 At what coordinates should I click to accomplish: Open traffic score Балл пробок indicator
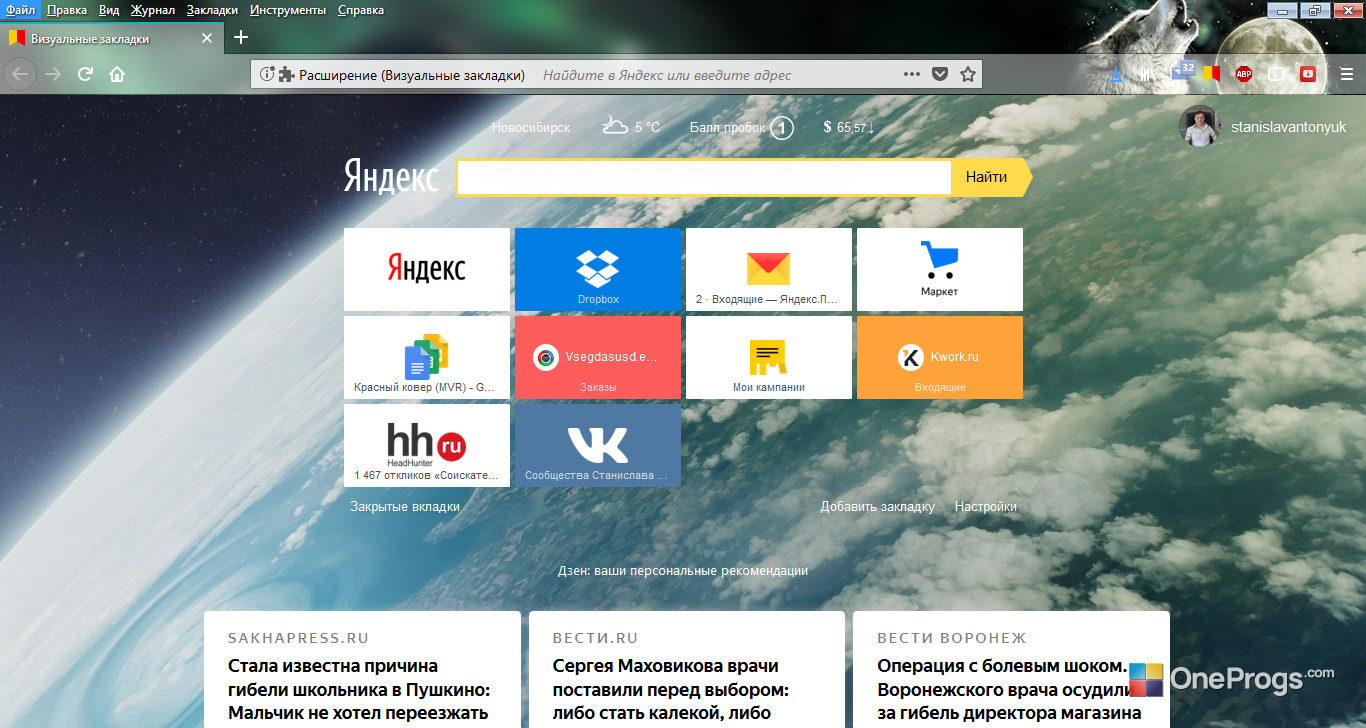click(x=742, y=127)
